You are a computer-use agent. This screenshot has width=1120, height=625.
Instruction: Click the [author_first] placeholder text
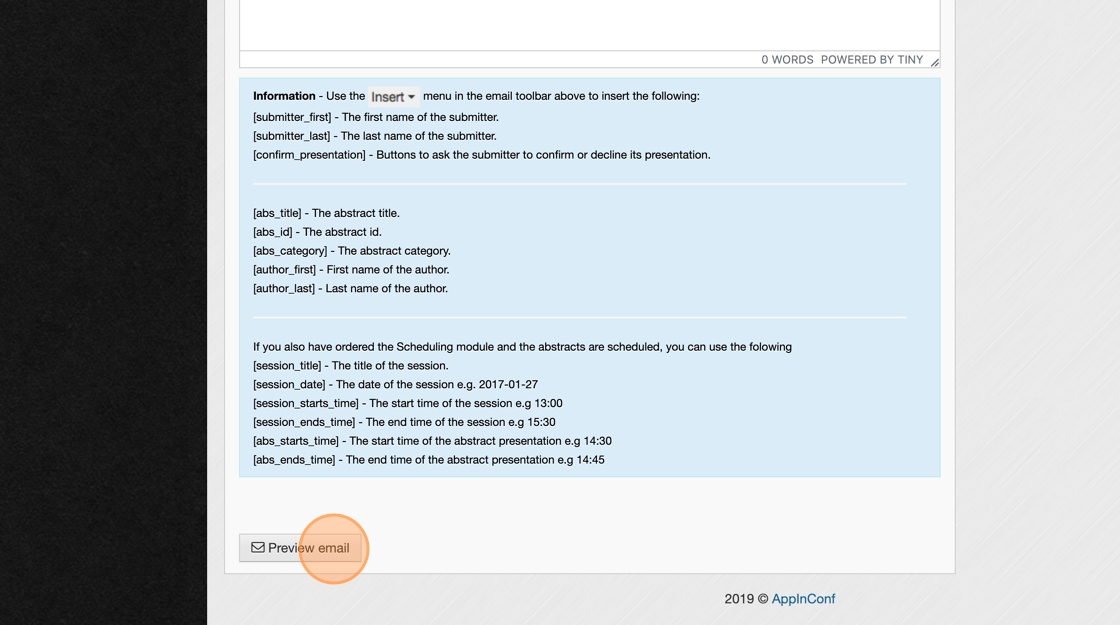(x=284, y=270)
